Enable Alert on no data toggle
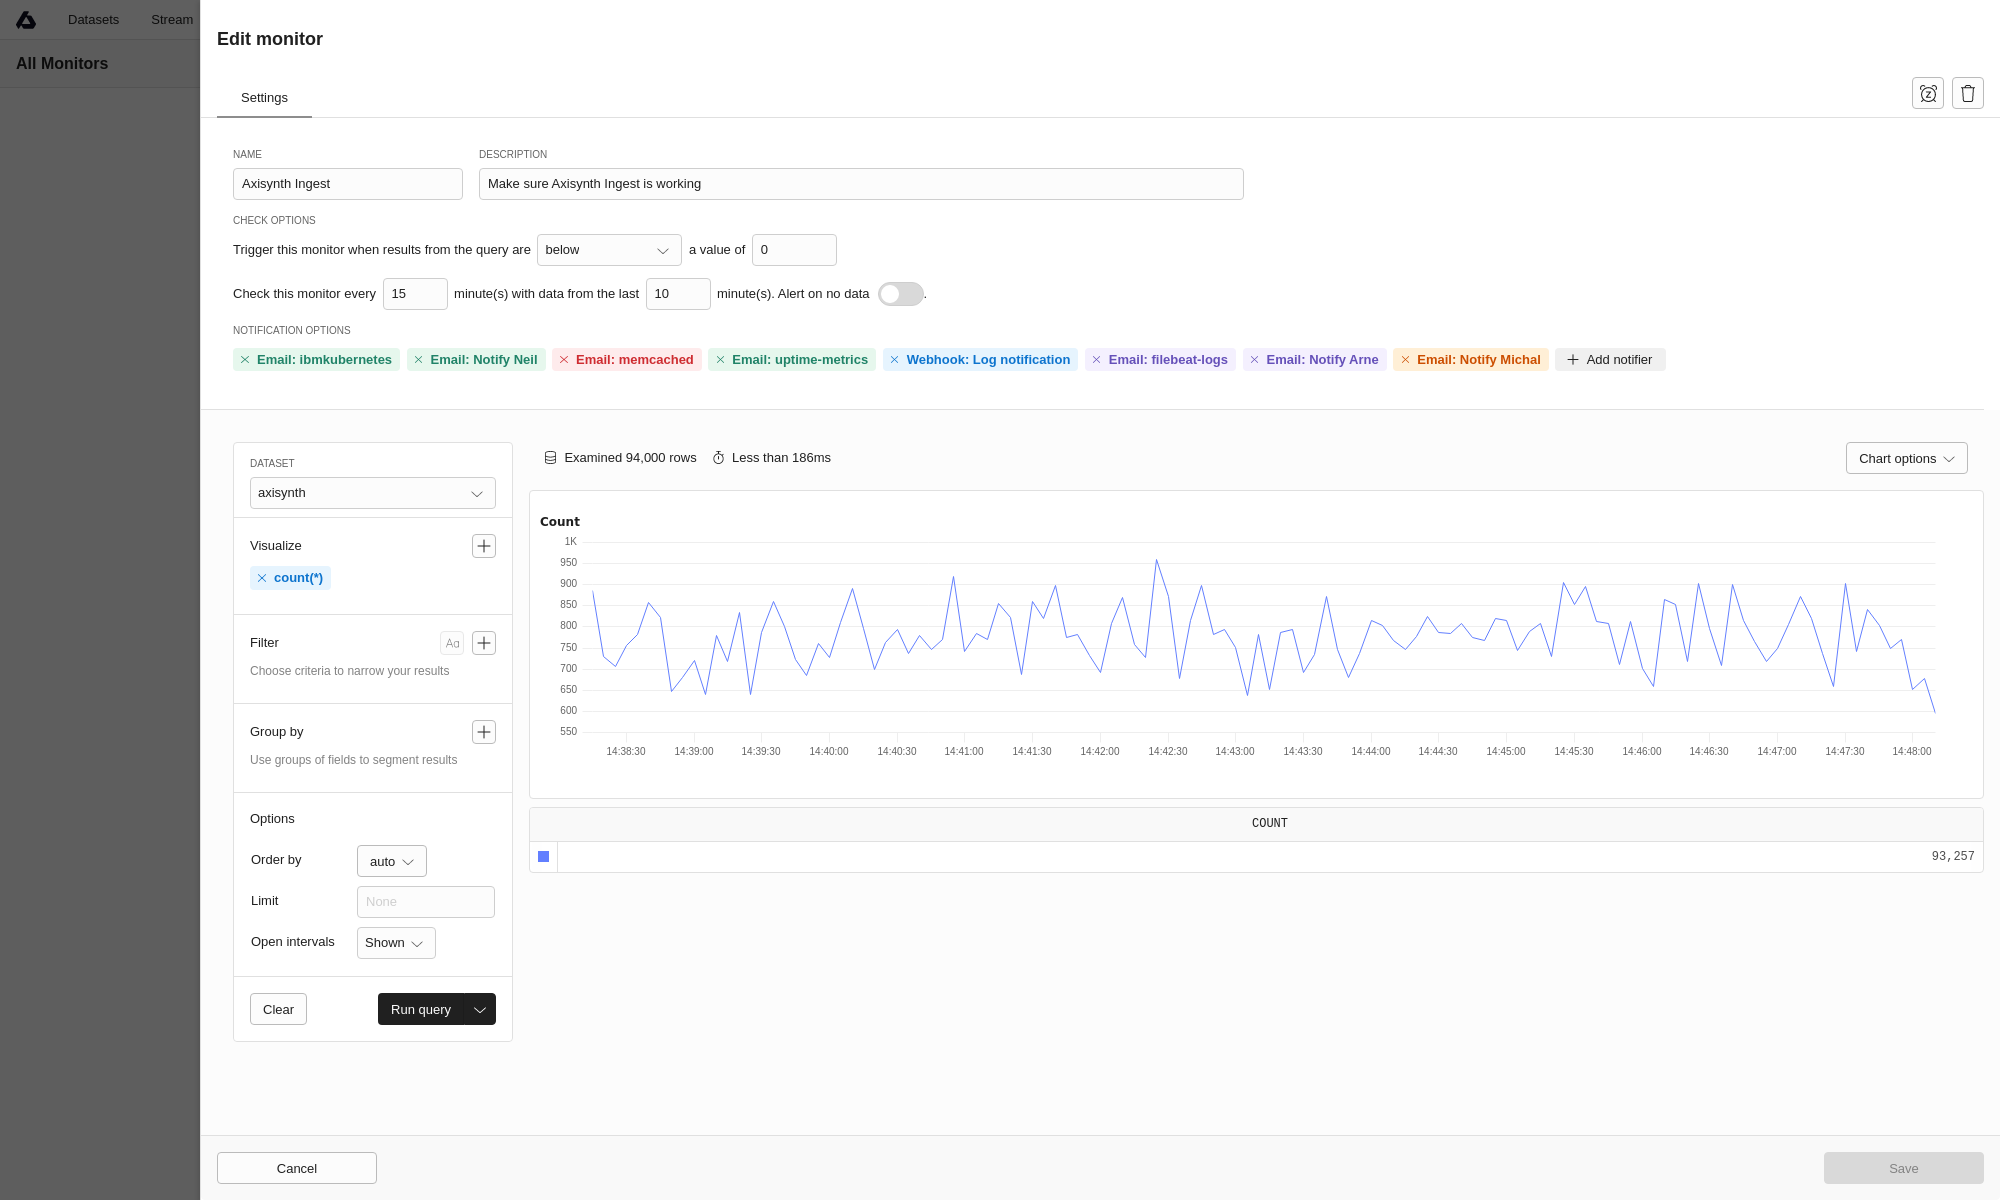Viewport: 2000px width, 1200px height. pyautogui.click(x=900, y=294)
